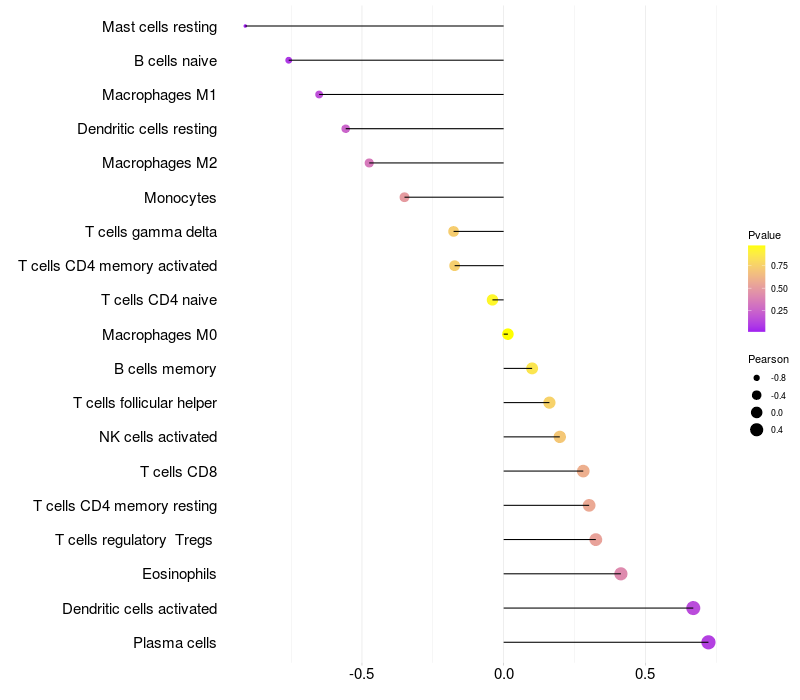Click the Dendritic cells activated dot

coord(693,608)
